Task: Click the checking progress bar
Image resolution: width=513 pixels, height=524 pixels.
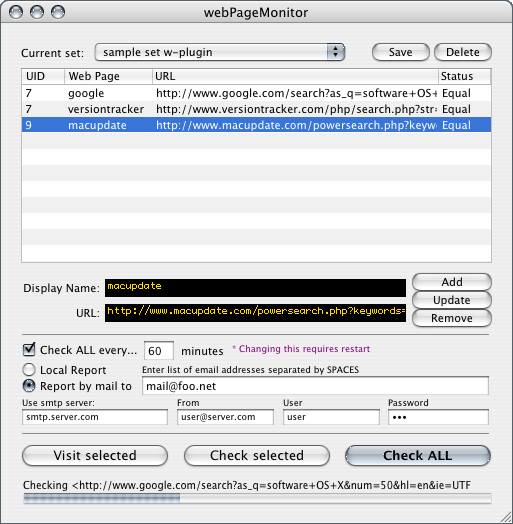Action: pos(257,499)
